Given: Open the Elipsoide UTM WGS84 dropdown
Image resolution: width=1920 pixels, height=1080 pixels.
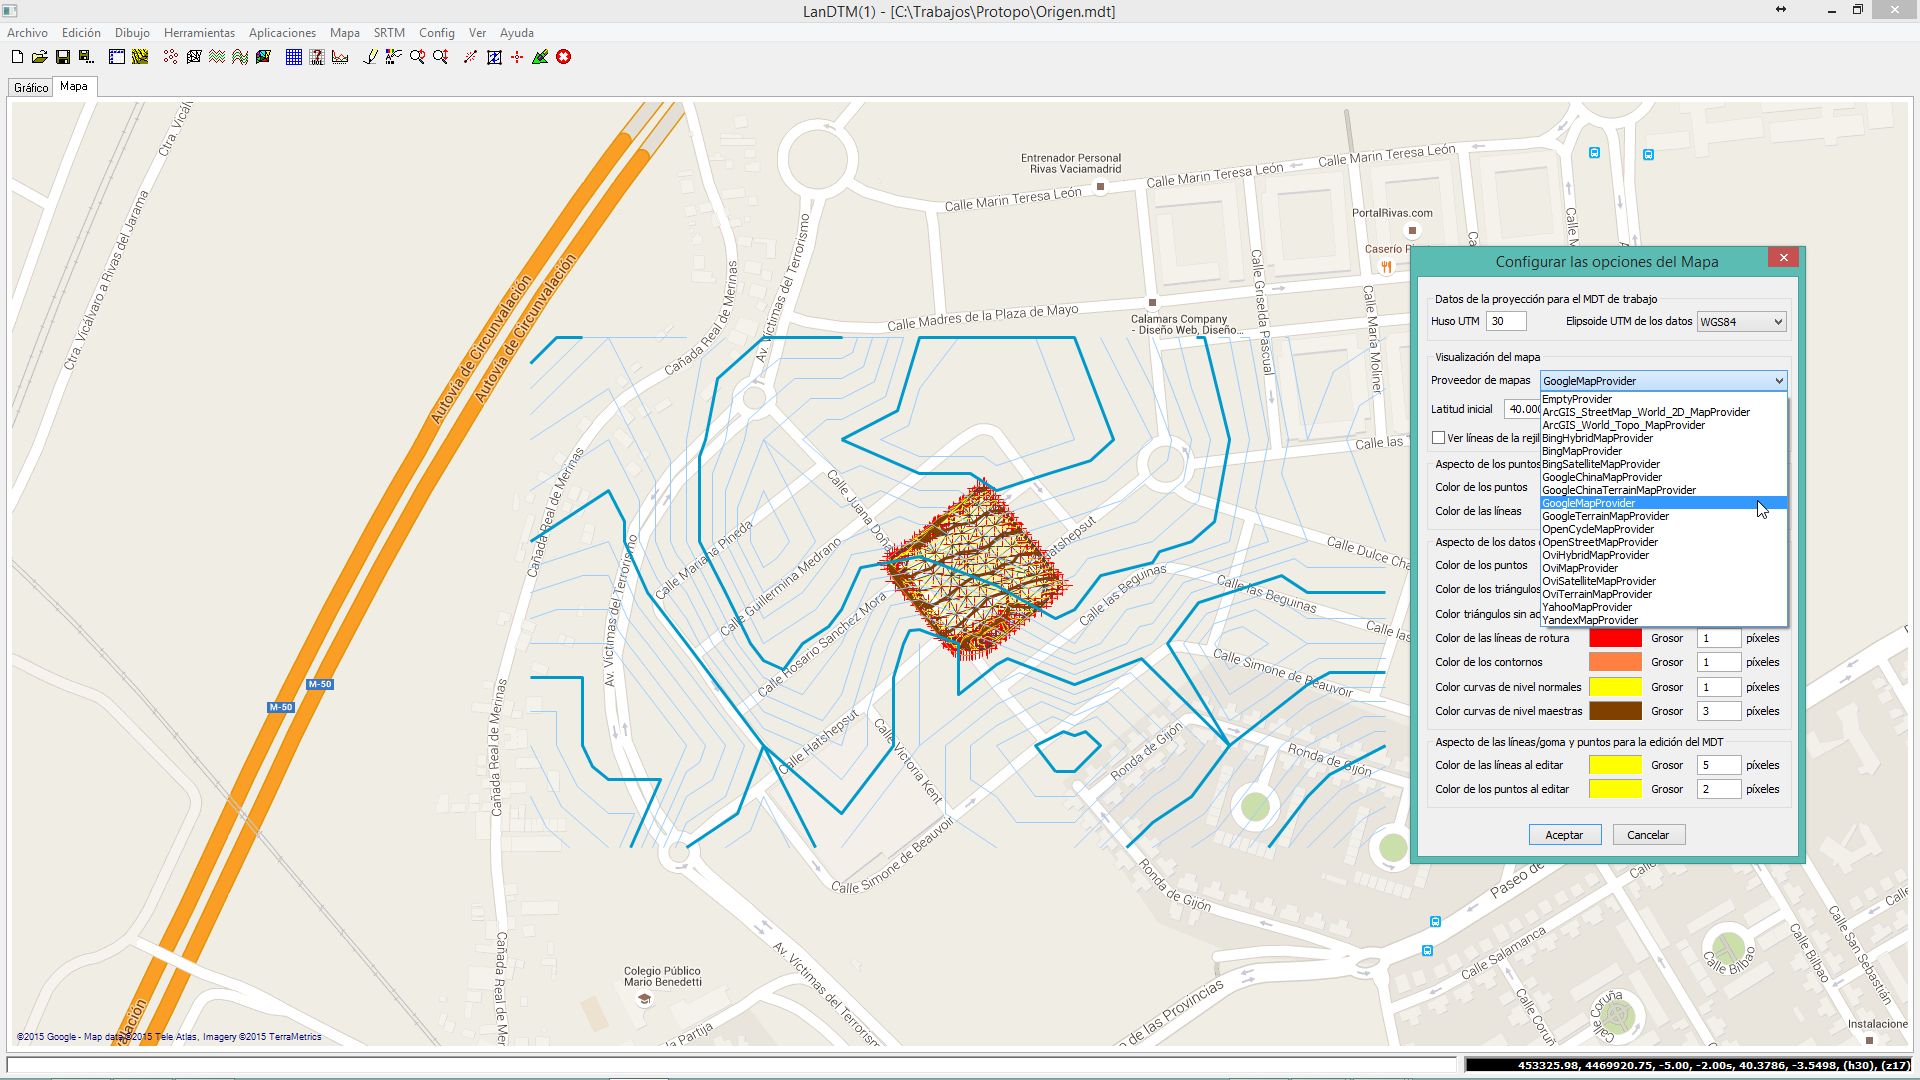Looking at the screenshot, I should [x=1742, y=322].
